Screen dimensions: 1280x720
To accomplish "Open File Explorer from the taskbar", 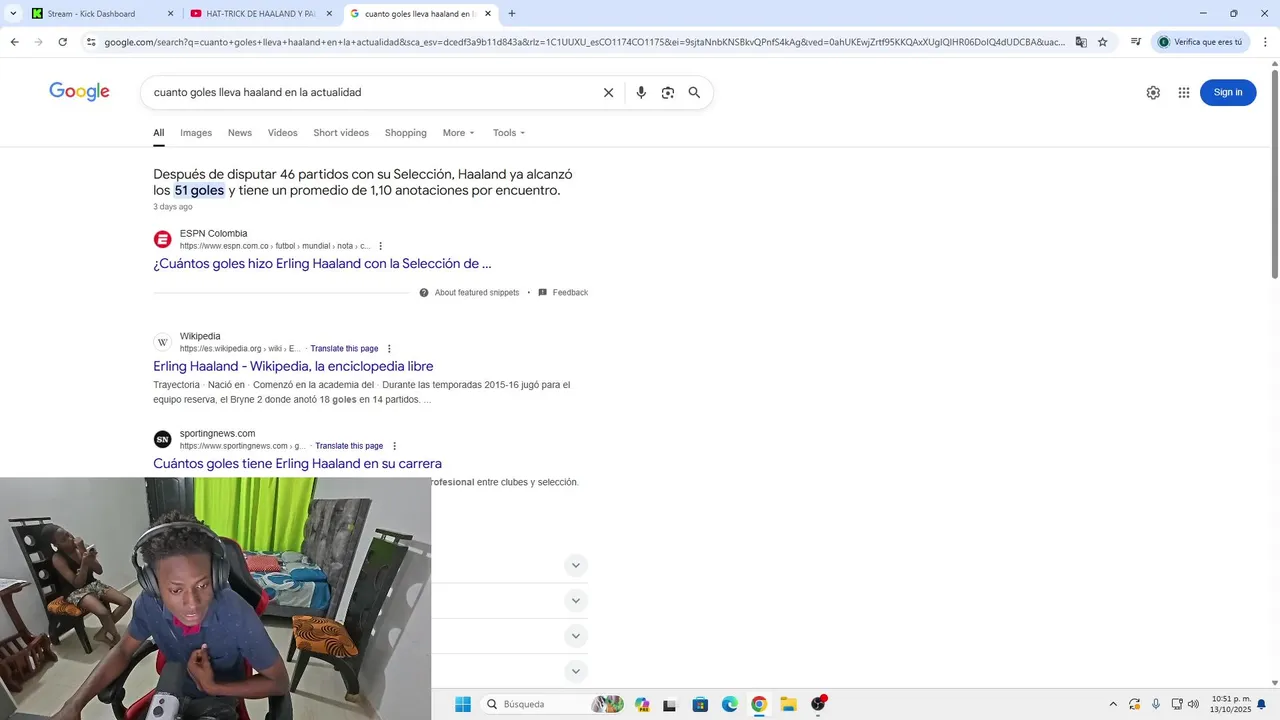I will 788,704.
